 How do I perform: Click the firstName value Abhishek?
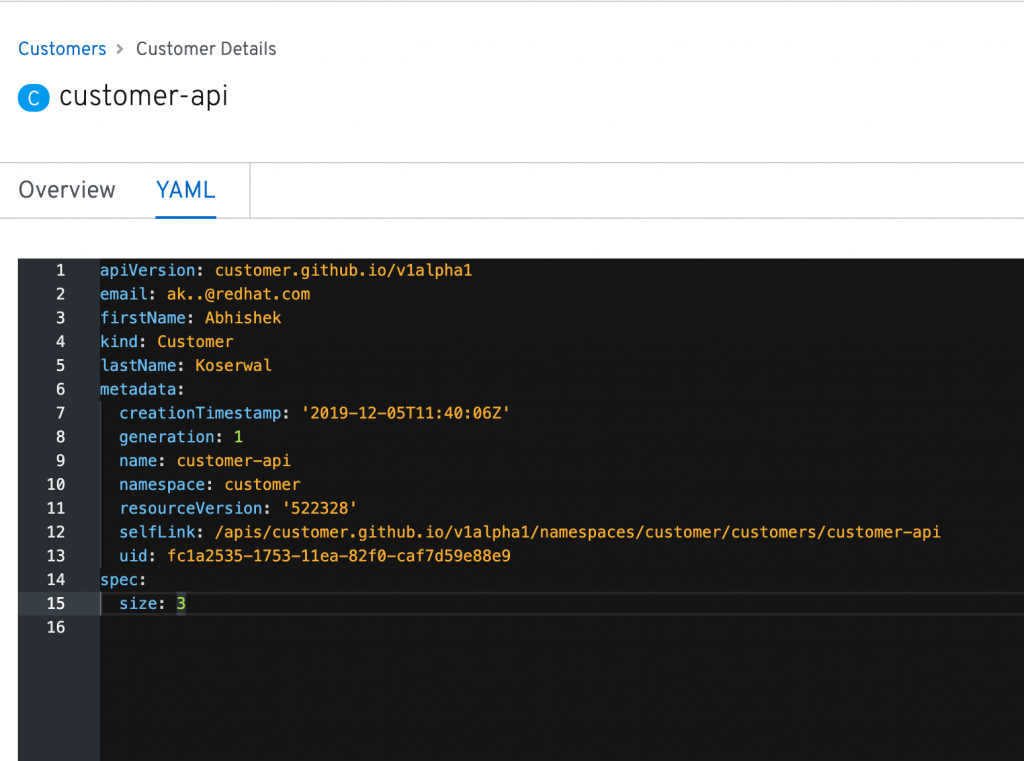tap(243, 318)
